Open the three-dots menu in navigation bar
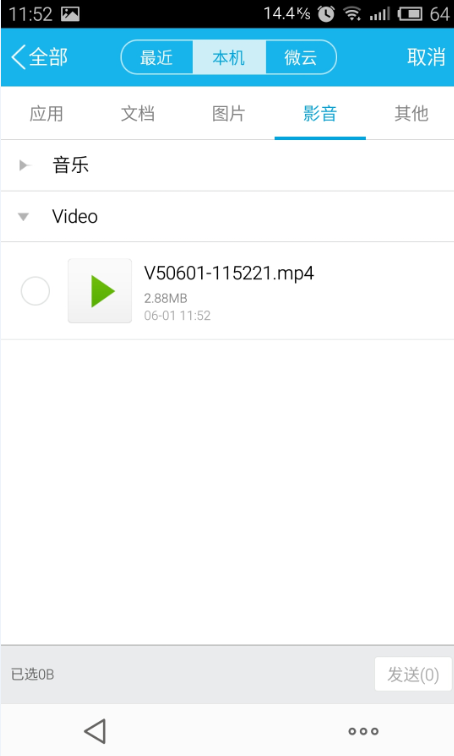Viewport: 454px width, 756px height. click(x=363, y=731)
